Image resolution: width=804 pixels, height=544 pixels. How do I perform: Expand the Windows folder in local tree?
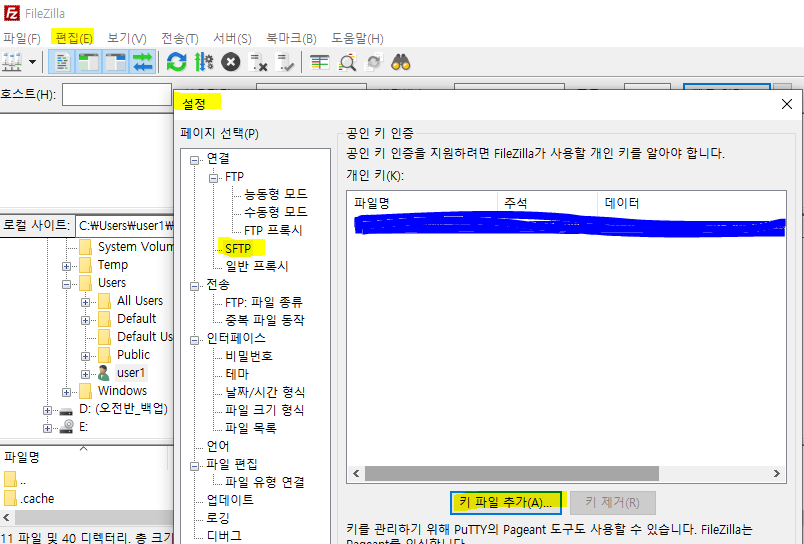66,393
